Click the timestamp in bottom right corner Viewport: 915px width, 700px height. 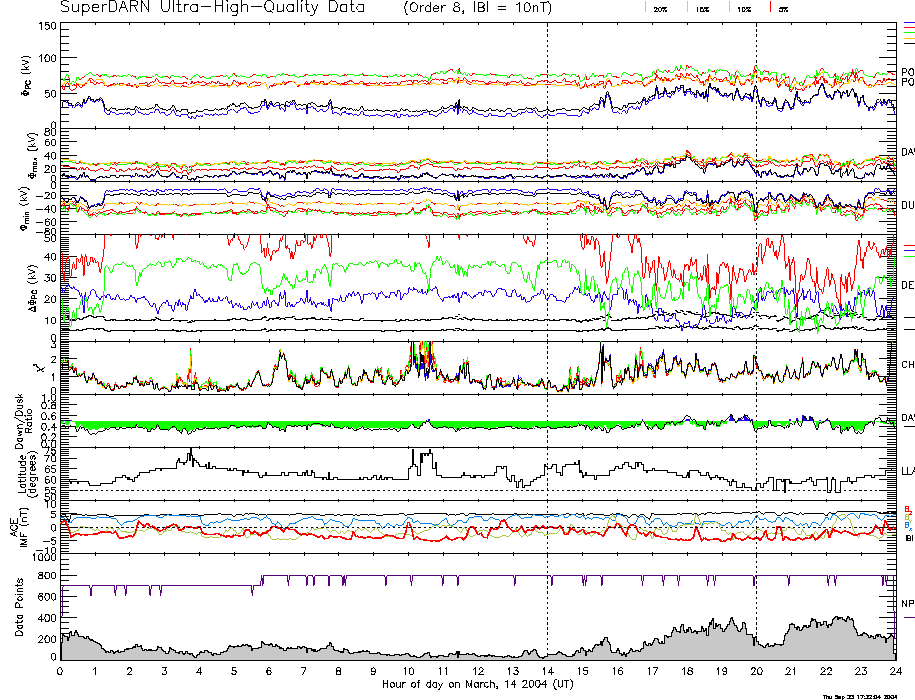click(863, 696)
